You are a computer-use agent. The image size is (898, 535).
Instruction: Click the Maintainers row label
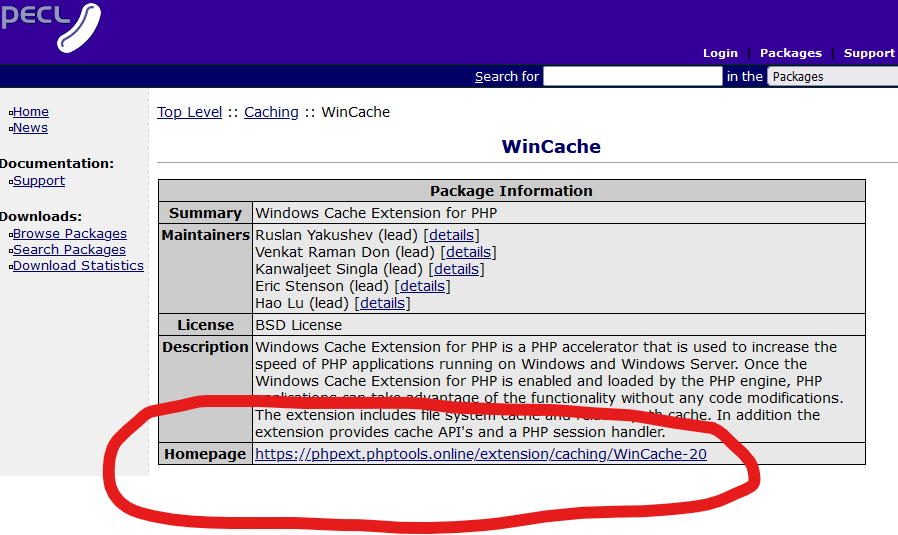206,235
